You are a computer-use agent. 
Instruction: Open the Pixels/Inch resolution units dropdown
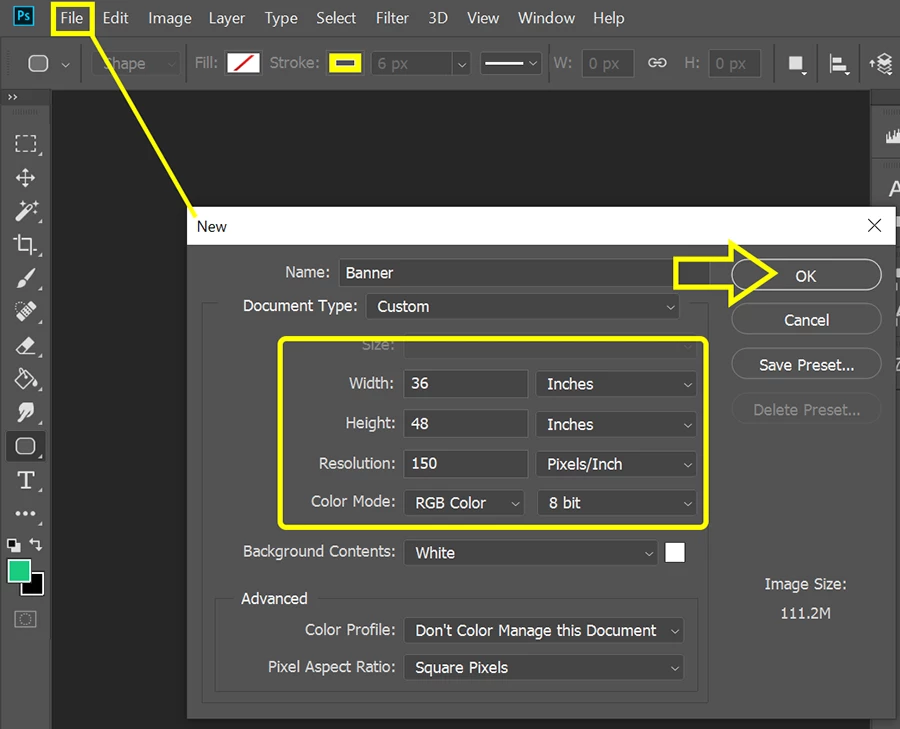tap(616, 464)
